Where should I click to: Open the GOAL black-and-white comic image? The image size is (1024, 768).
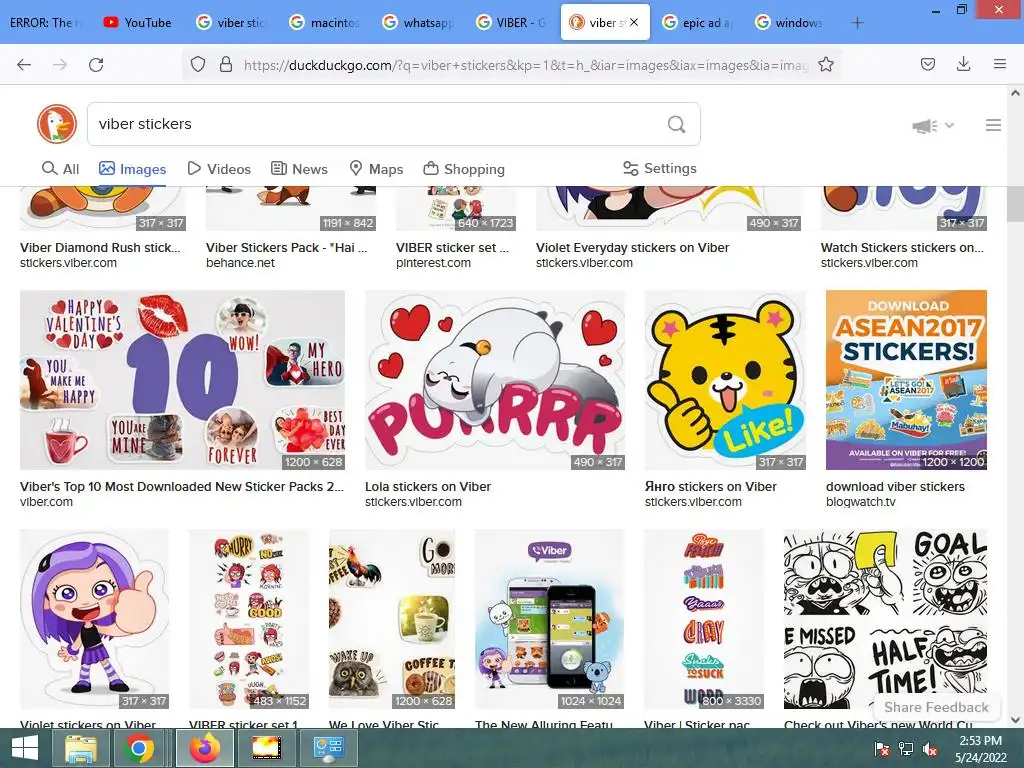point(885,619)
